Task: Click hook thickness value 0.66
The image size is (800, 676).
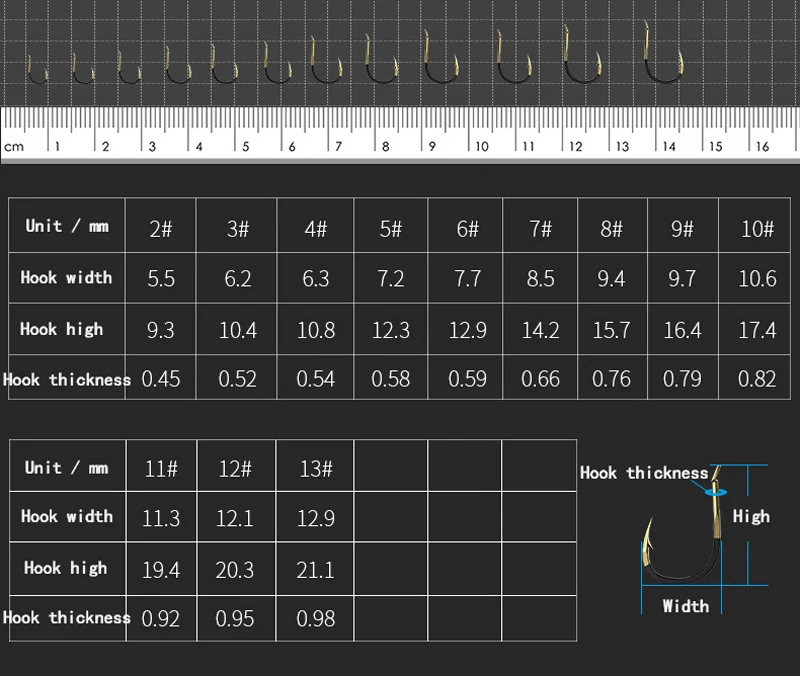Action: [x=540, y=379]
